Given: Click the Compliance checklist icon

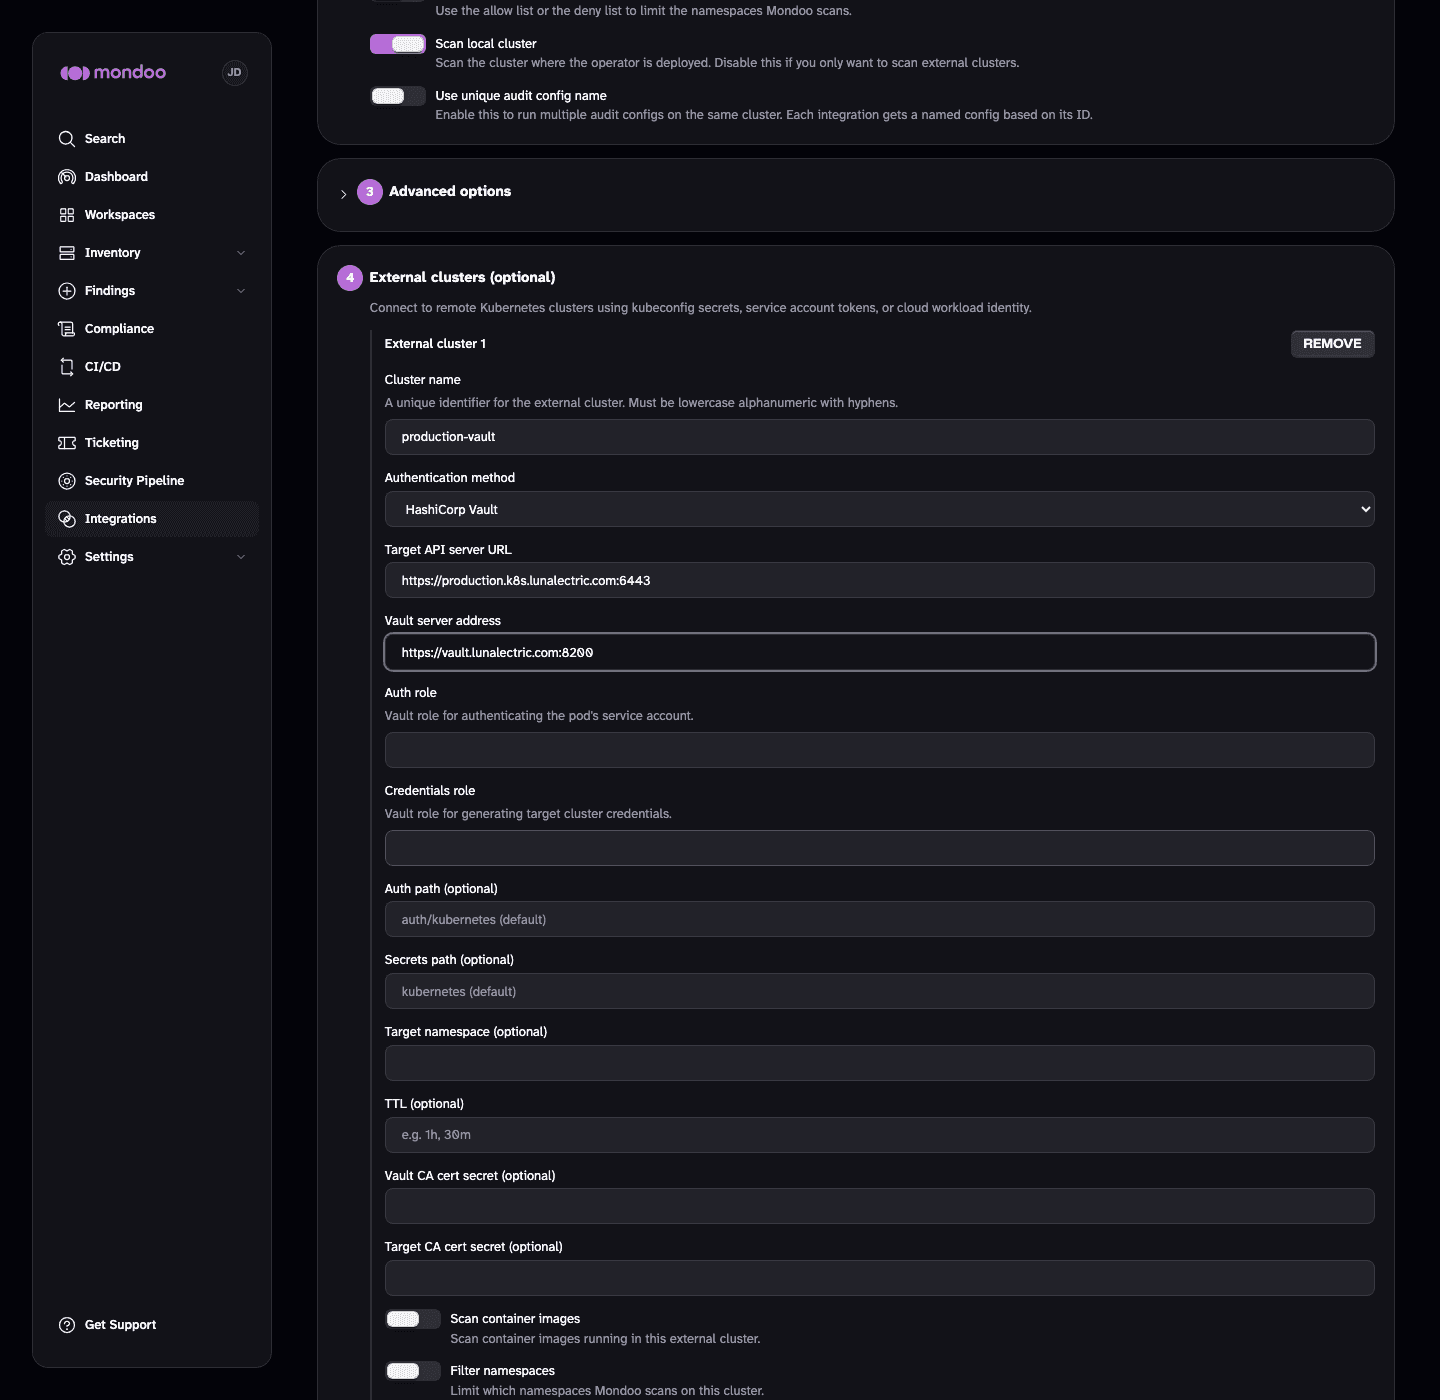Looking at the screenshot, I should tap(67, 329).
